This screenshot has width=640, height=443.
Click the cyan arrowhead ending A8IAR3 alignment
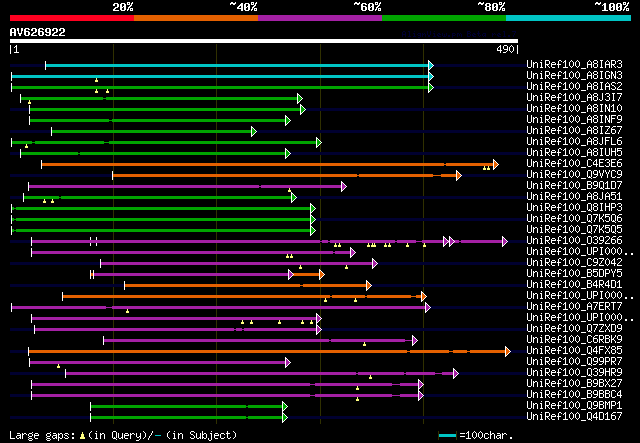pos(431,65)
